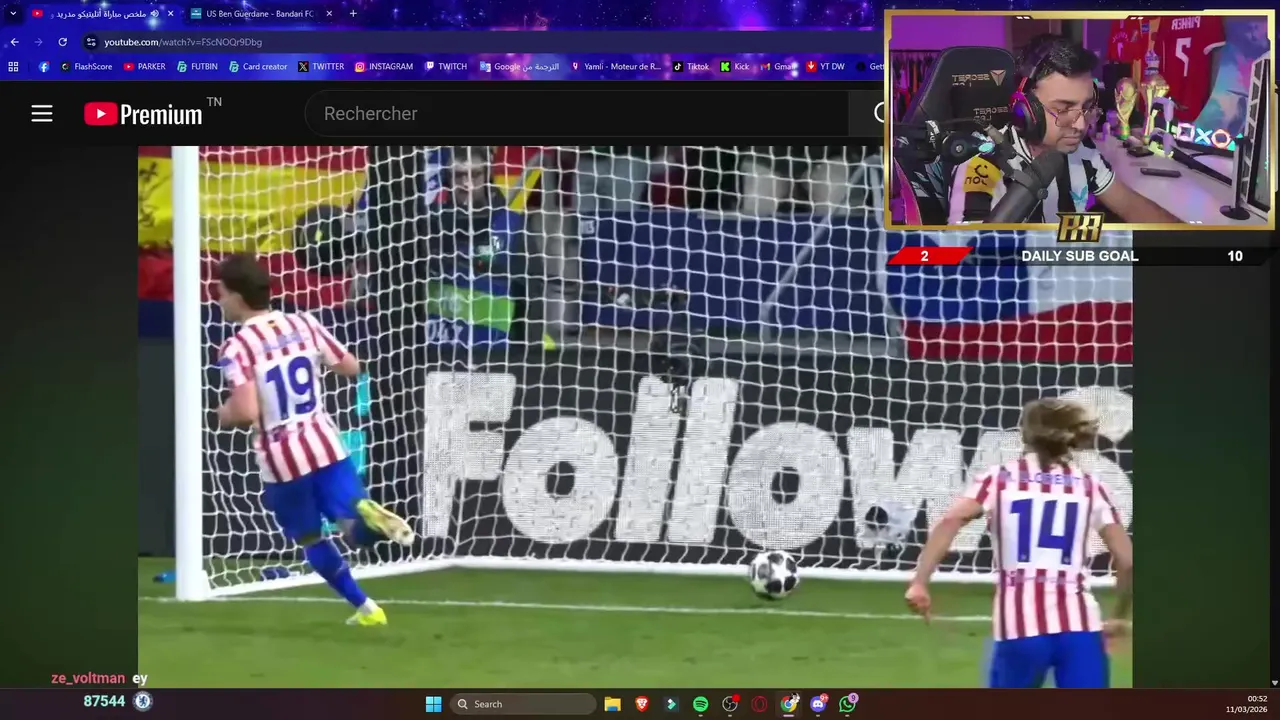
Task: Open the FlashScore bookmark
Action: pyautogui.click(x=86, y=67)
